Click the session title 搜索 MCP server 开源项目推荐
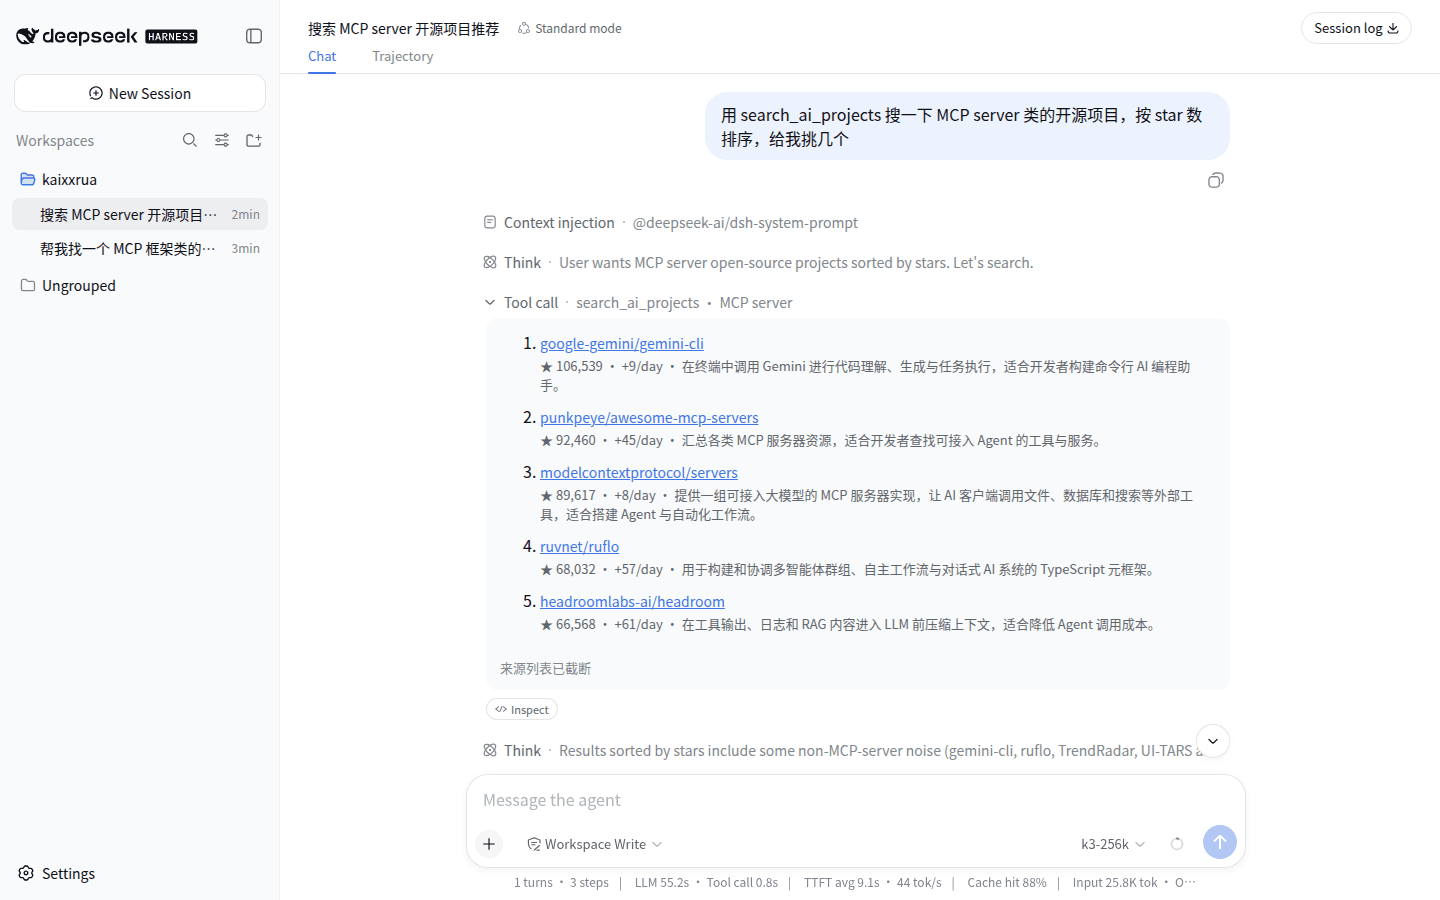The image size is (1440, 900). pos(403,28)
